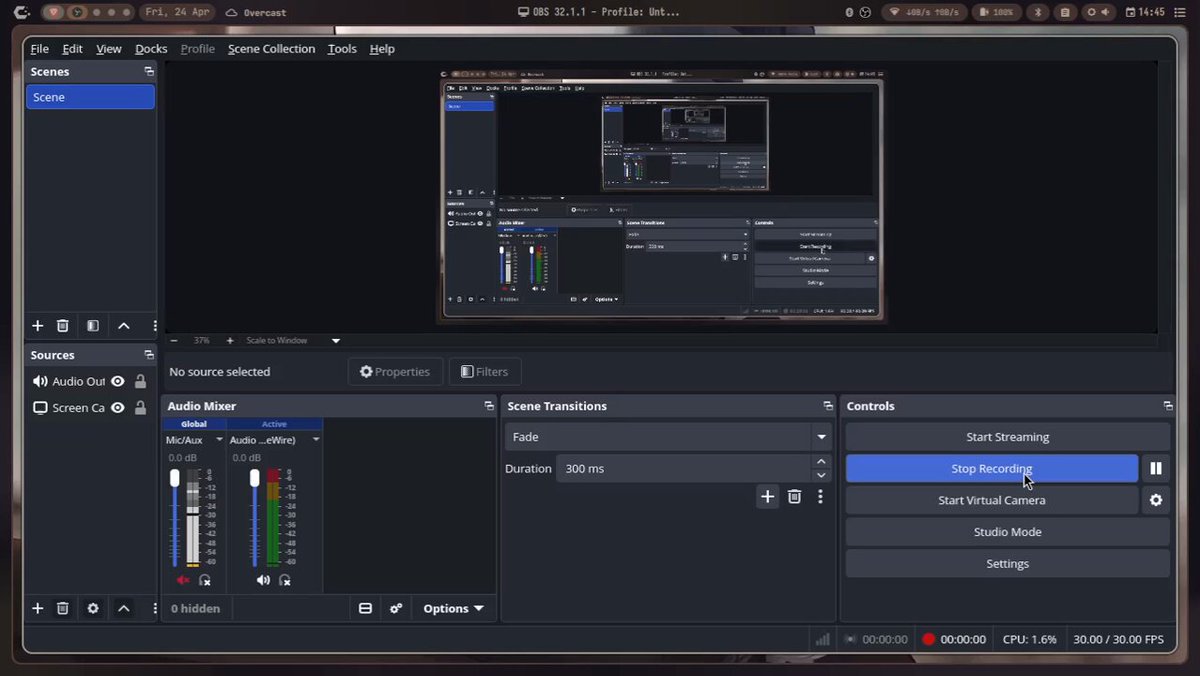This screenshot has width=1200, height=676.
Task: Delete the selected scene transition
Action: [794, 496]
